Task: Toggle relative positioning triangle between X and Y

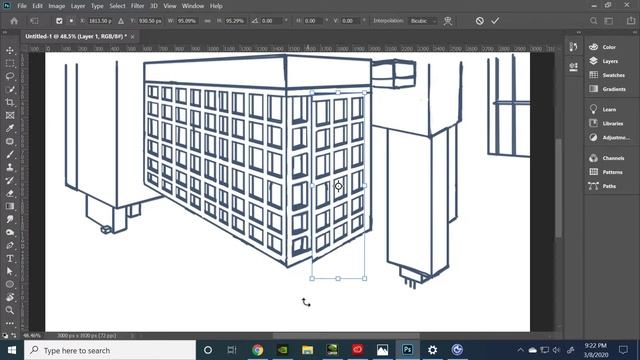Action: pos(121,21)
